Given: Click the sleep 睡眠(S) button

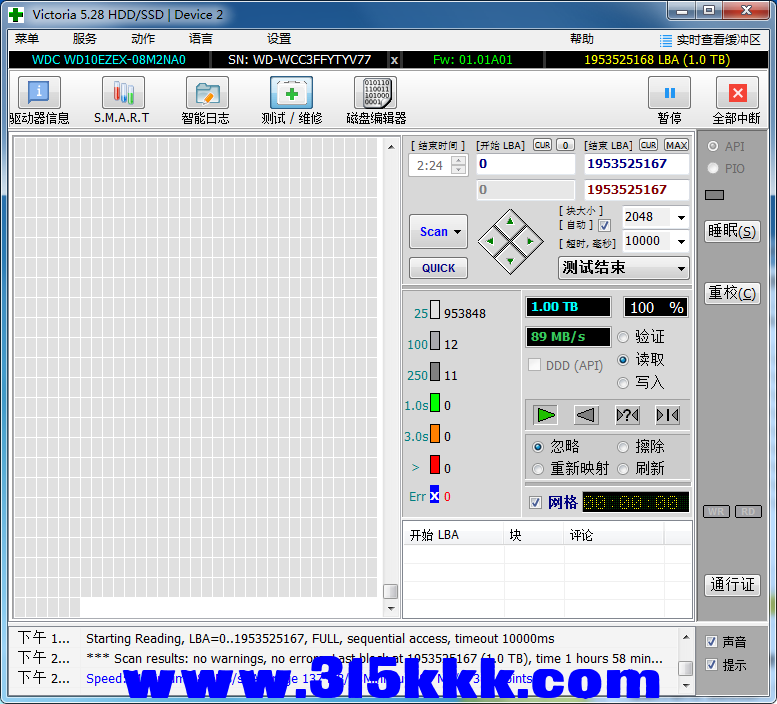Looking at the screenshot, I should click(732, 231).
